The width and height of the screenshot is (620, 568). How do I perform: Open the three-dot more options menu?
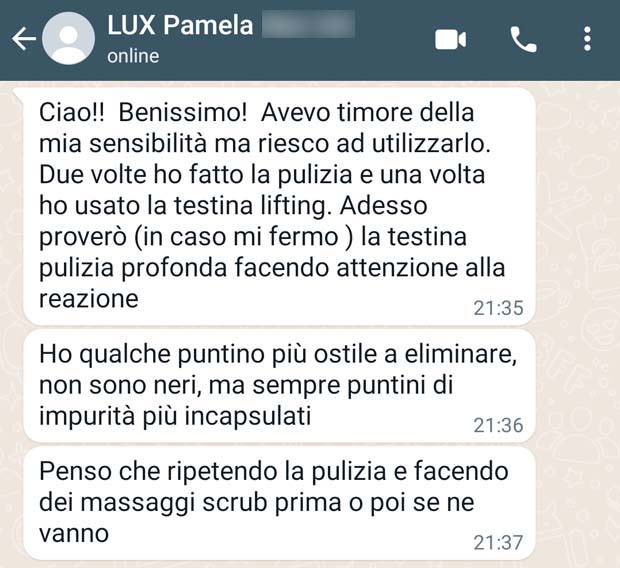(588, 39)
